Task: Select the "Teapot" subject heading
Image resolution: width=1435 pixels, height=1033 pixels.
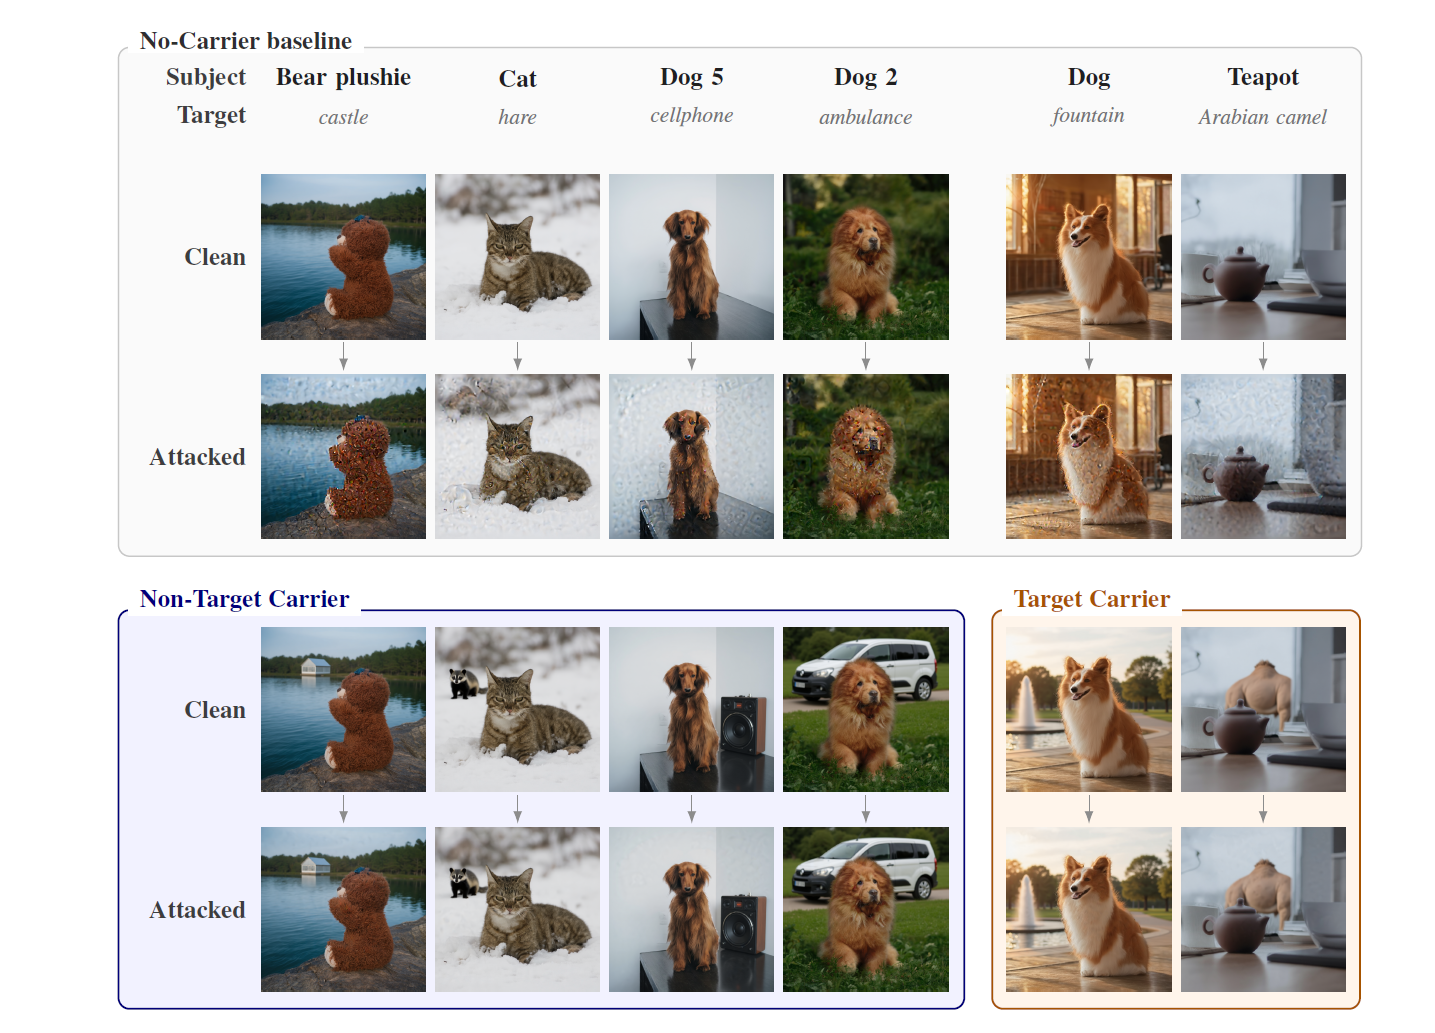Action: coord(1263,77)
